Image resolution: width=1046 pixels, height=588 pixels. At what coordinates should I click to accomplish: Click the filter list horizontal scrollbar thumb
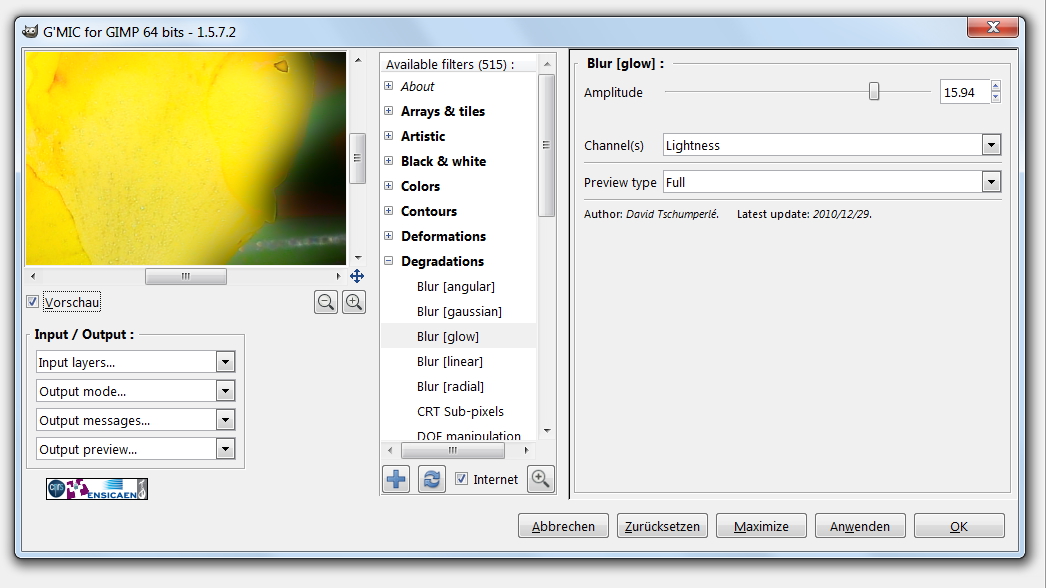tap(453, 450)
